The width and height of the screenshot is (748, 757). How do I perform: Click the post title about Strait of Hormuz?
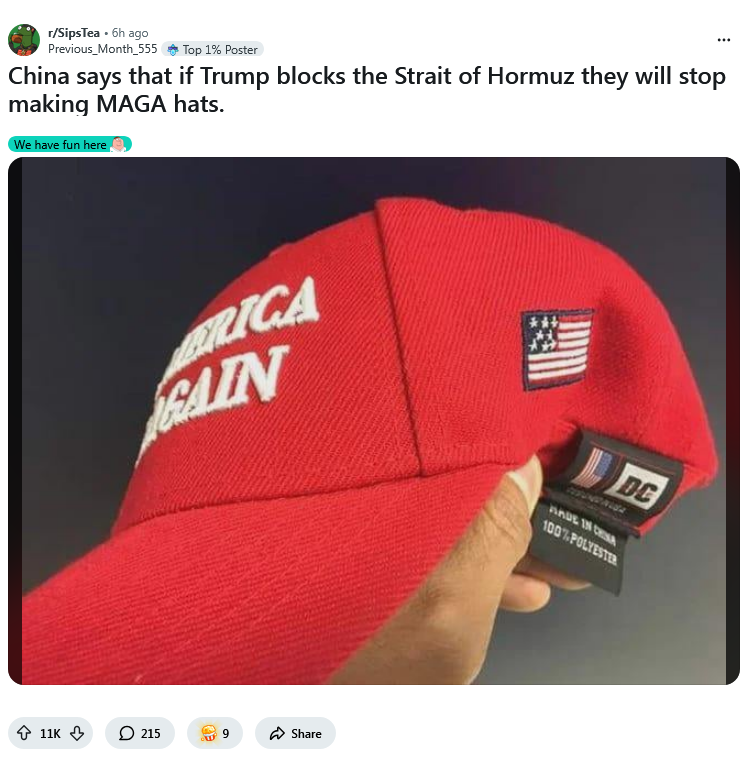(x=367, y=90)
